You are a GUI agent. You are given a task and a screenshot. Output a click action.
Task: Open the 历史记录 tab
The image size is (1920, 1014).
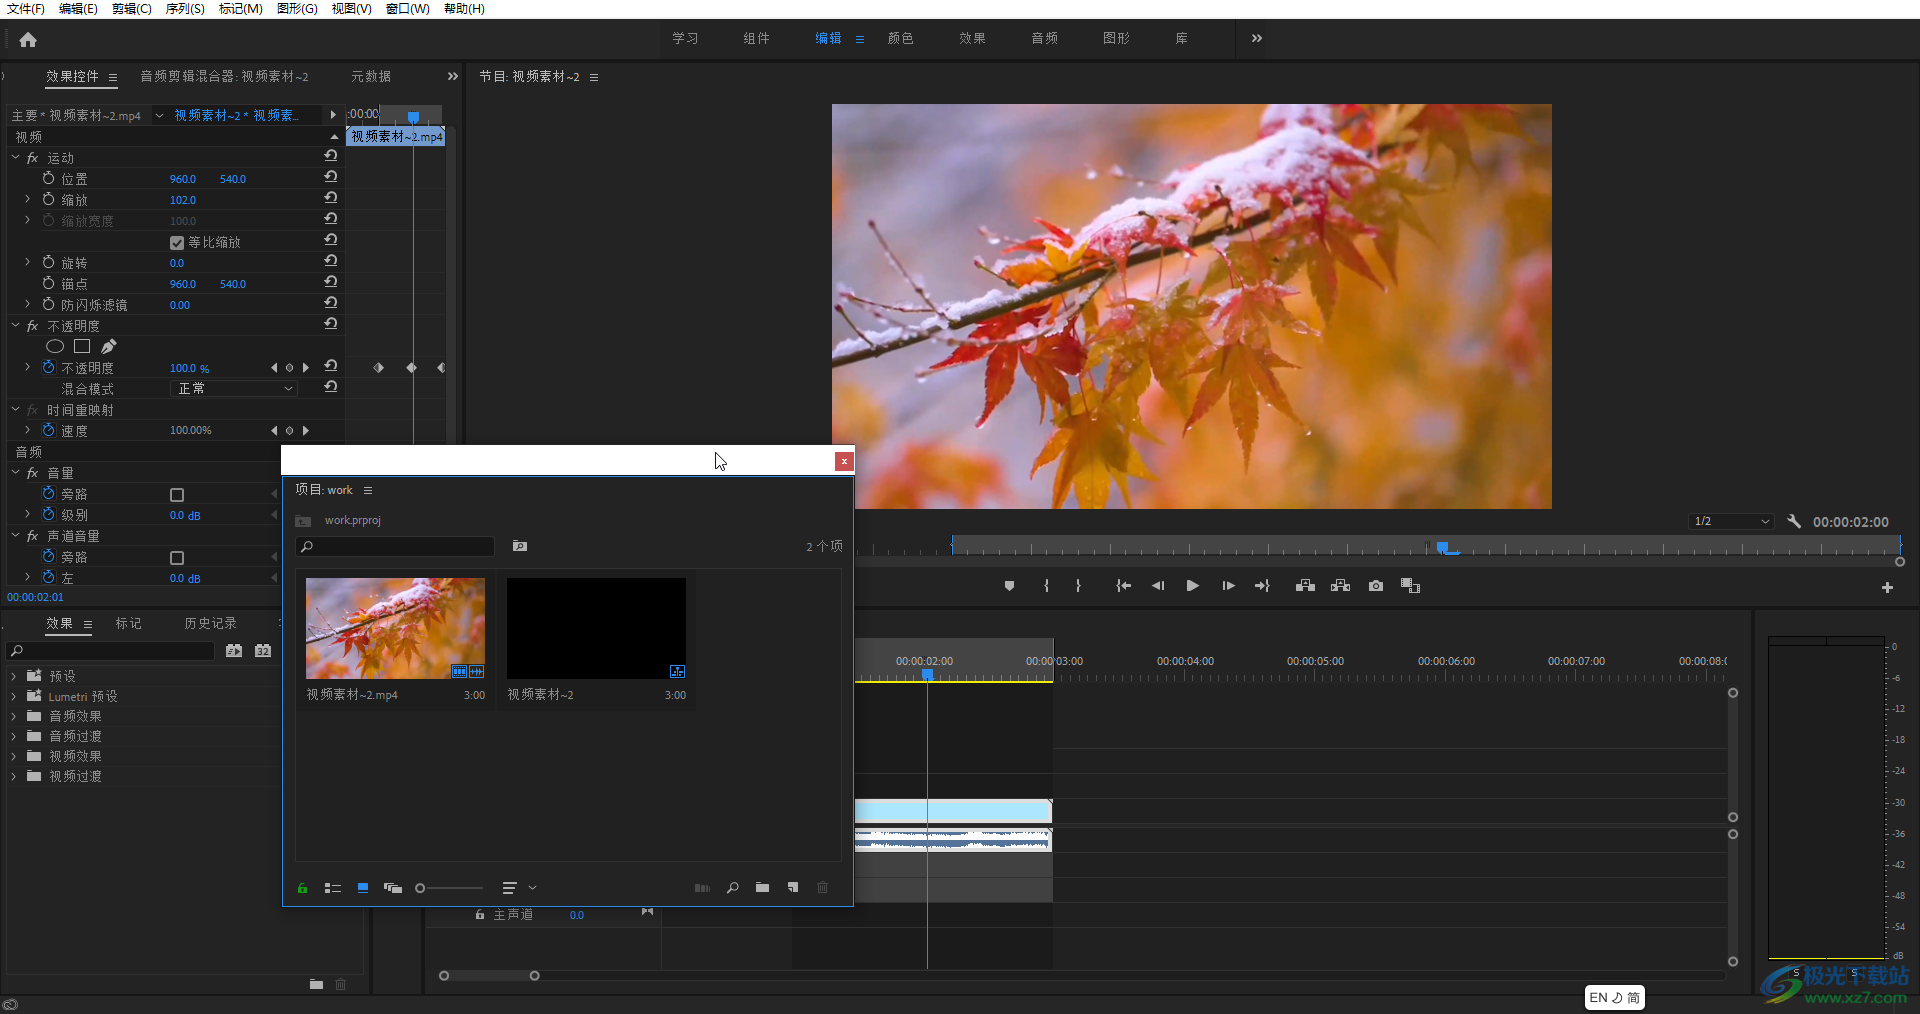click(210, 623)
